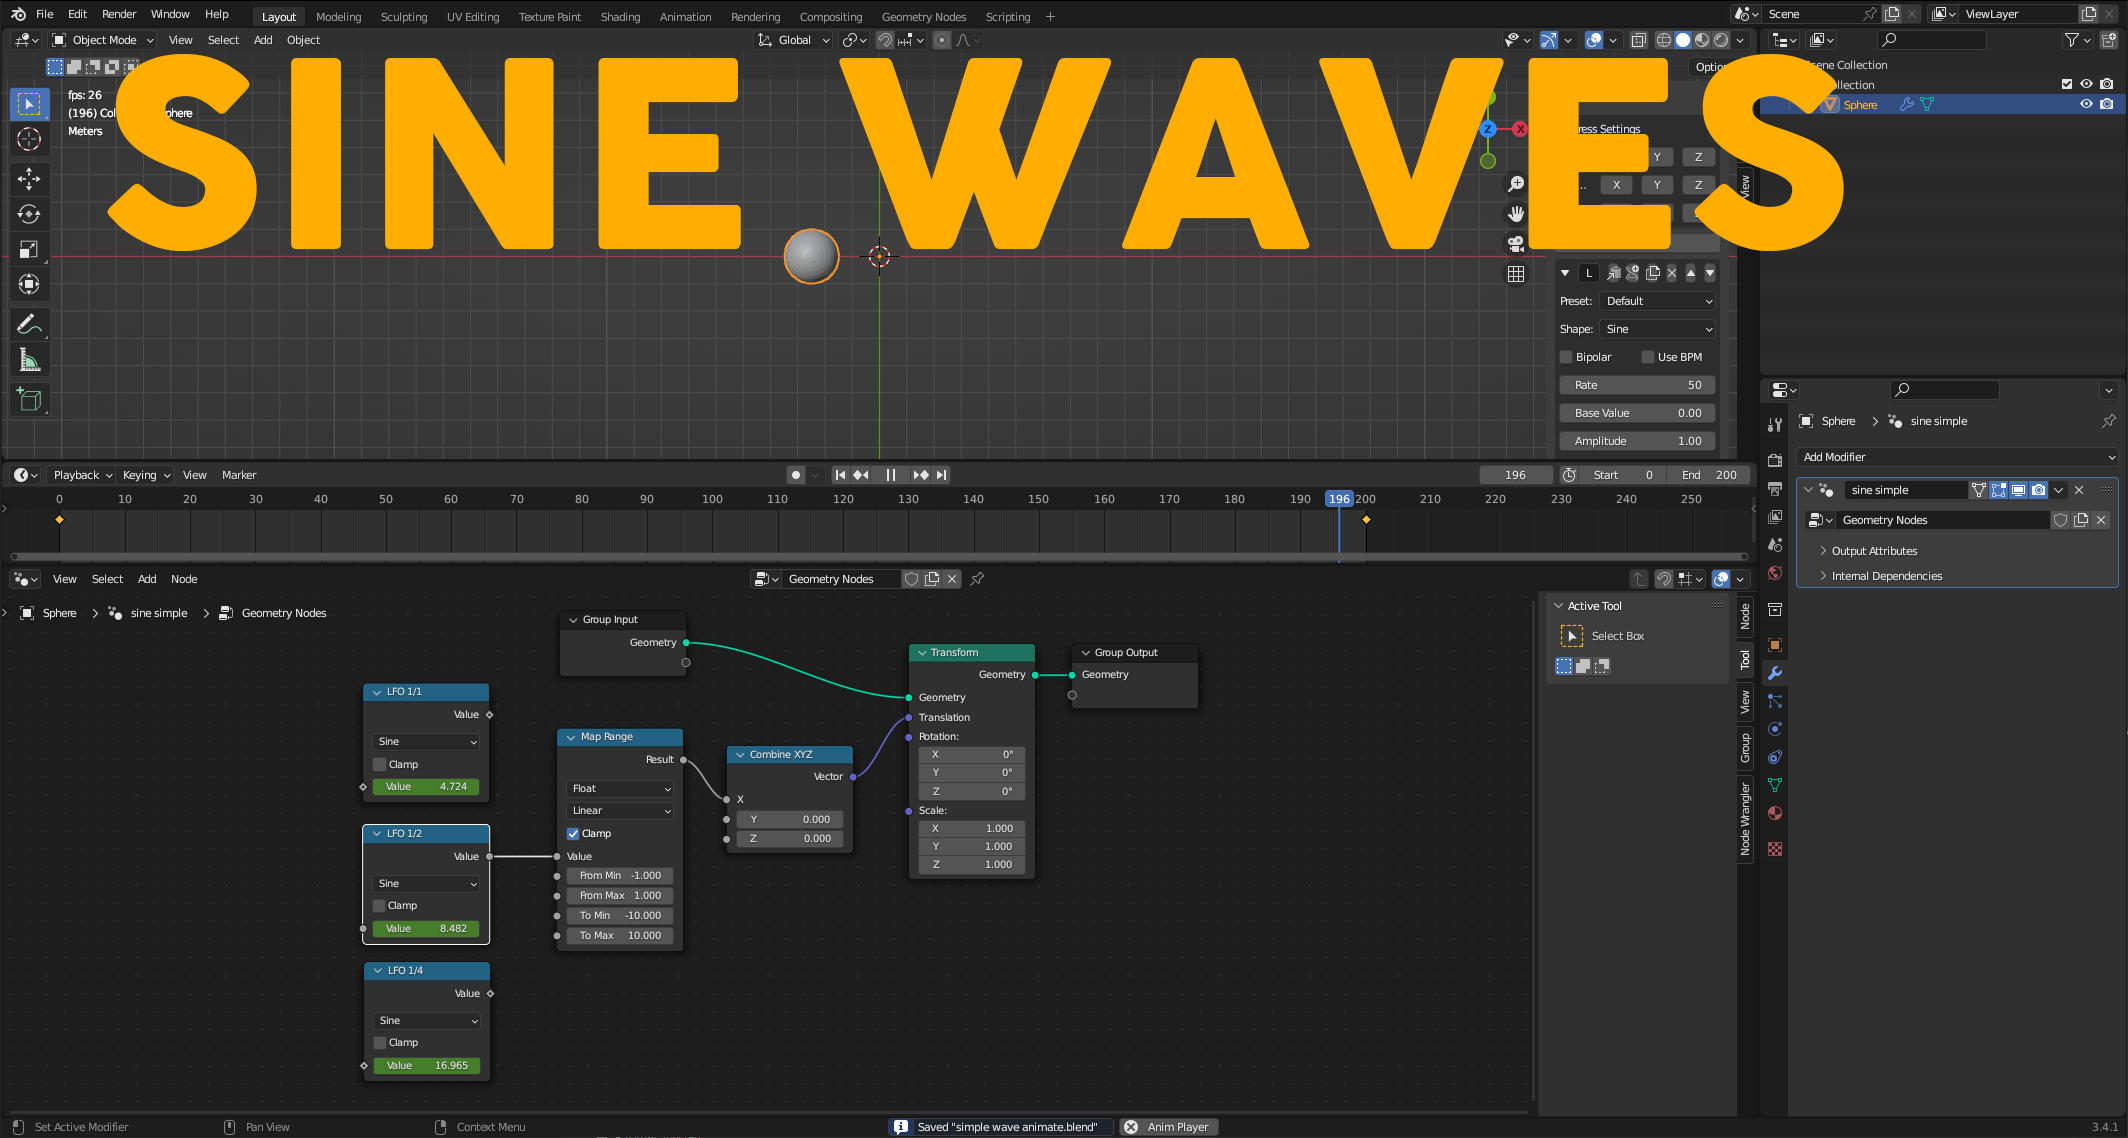This screenshot has height=1138, width=2128.
Task: Open the Object Data properties tab
Action: coord(1775,785)
